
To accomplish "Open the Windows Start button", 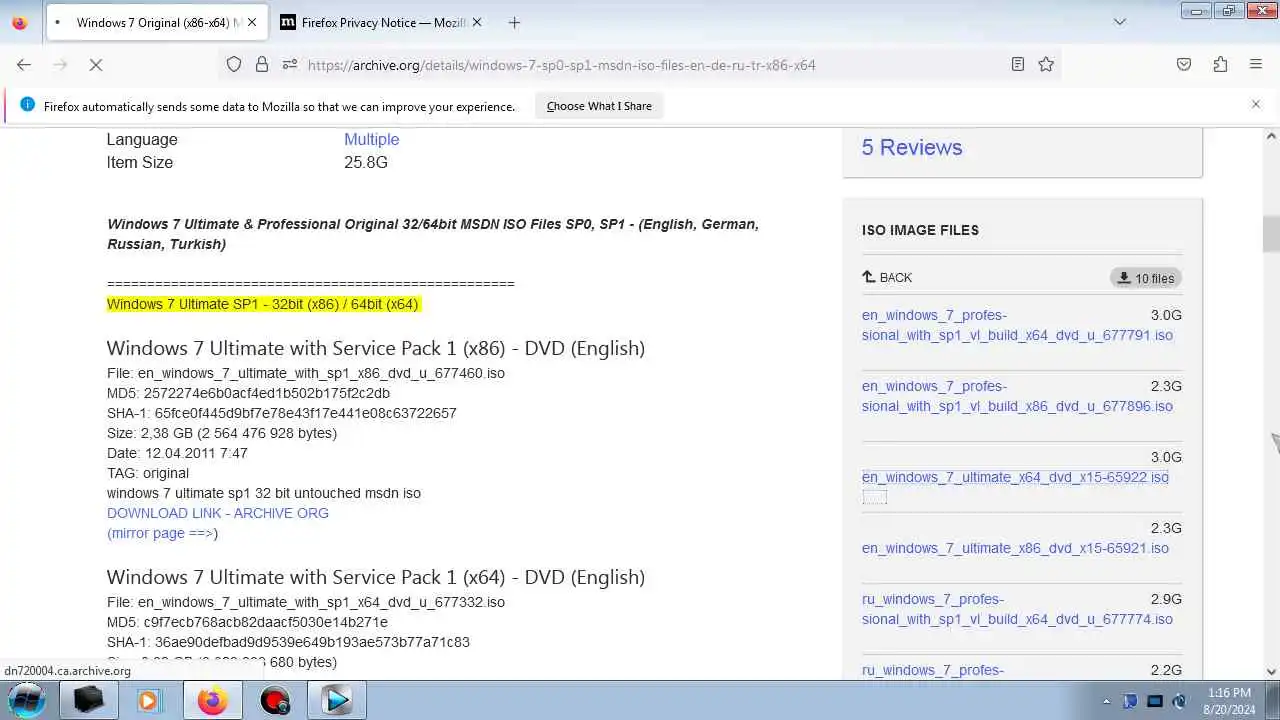I will (x=27, y=700).
